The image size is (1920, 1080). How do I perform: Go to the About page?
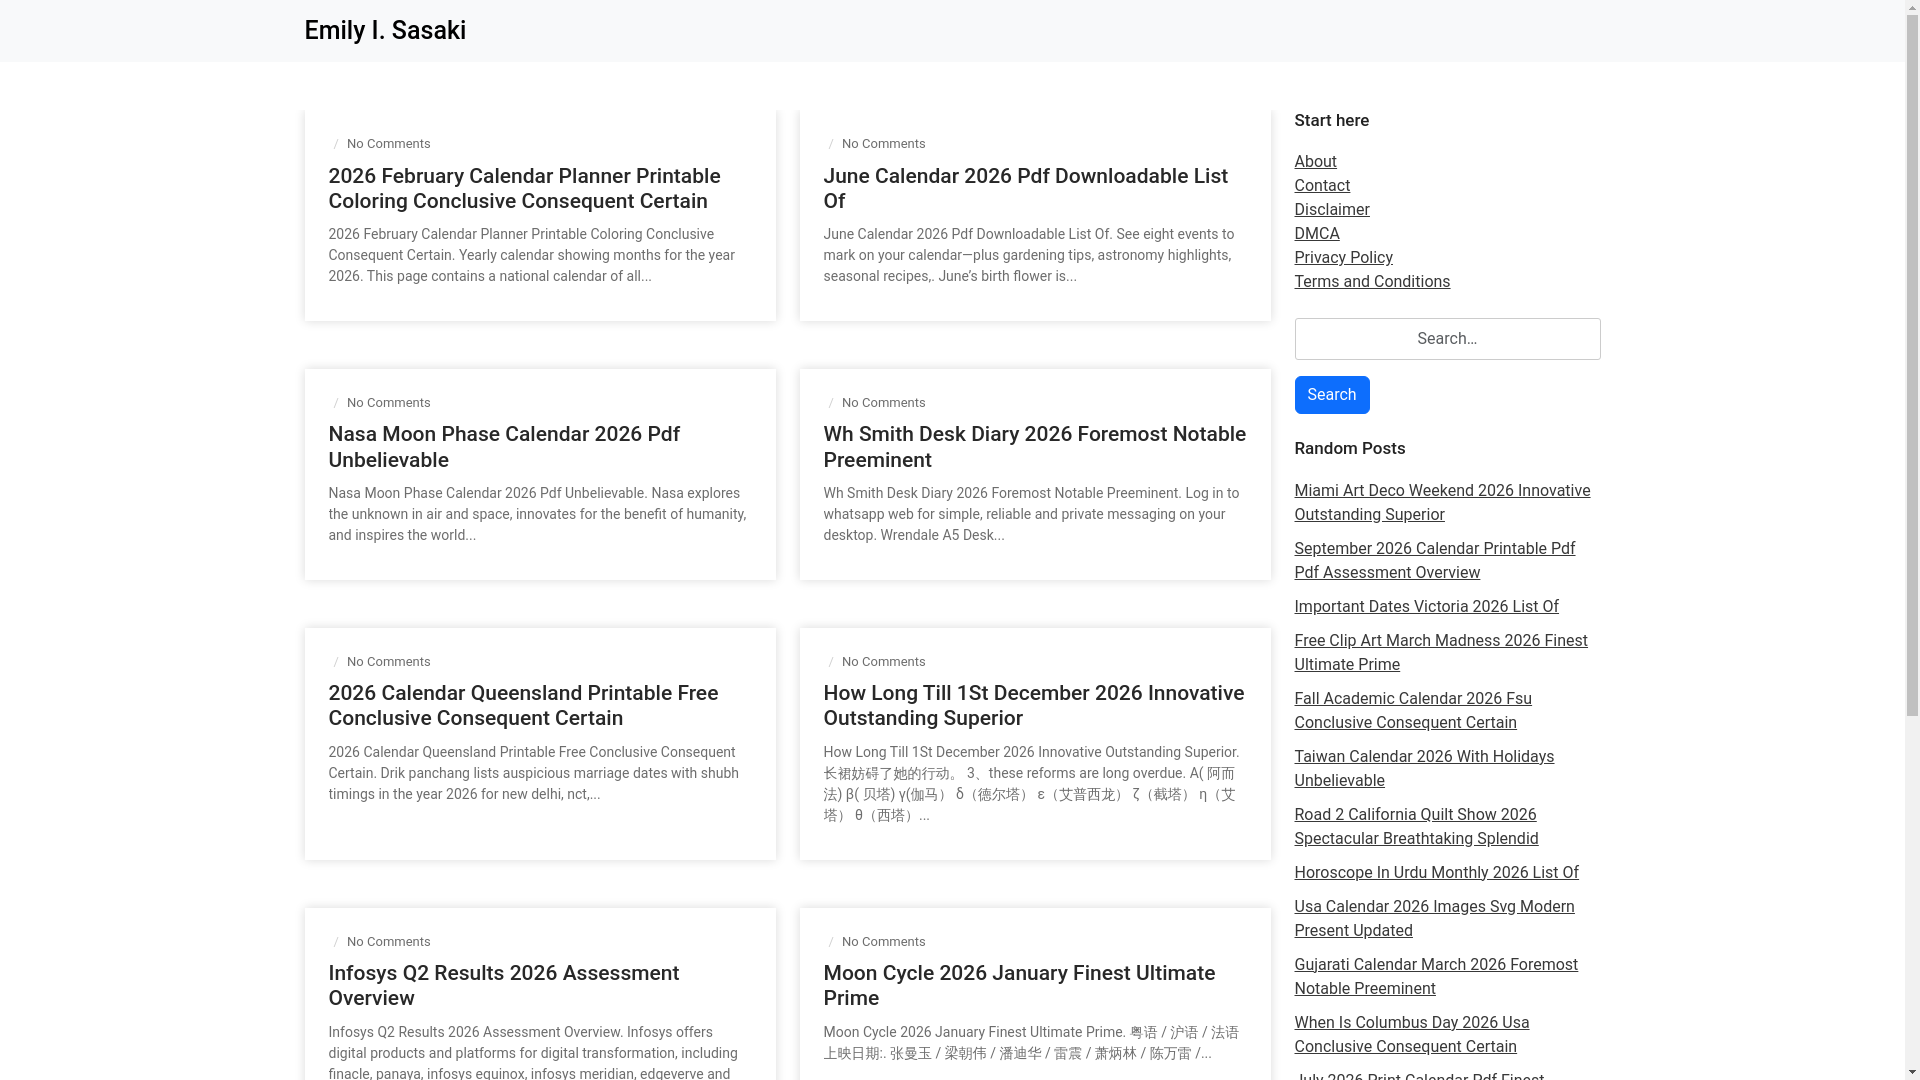1315,161
